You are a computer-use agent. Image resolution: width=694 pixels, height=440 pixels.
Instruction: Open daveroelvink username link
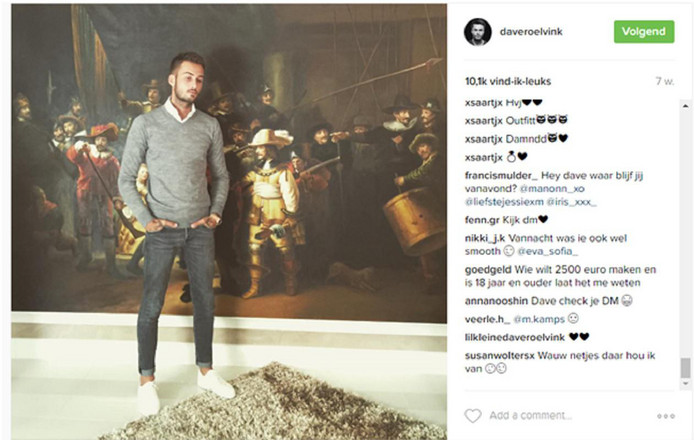531,32
